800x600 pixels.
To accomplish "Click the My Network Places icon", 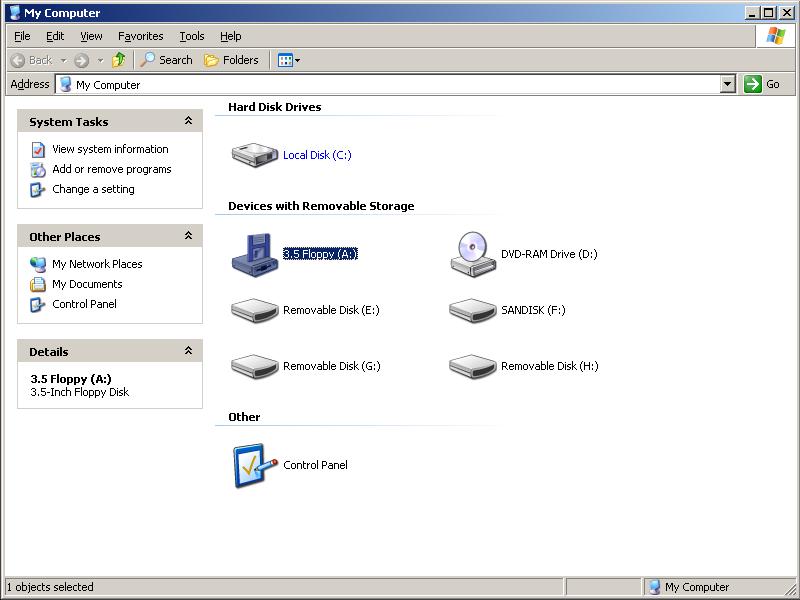I will (38, 264).
